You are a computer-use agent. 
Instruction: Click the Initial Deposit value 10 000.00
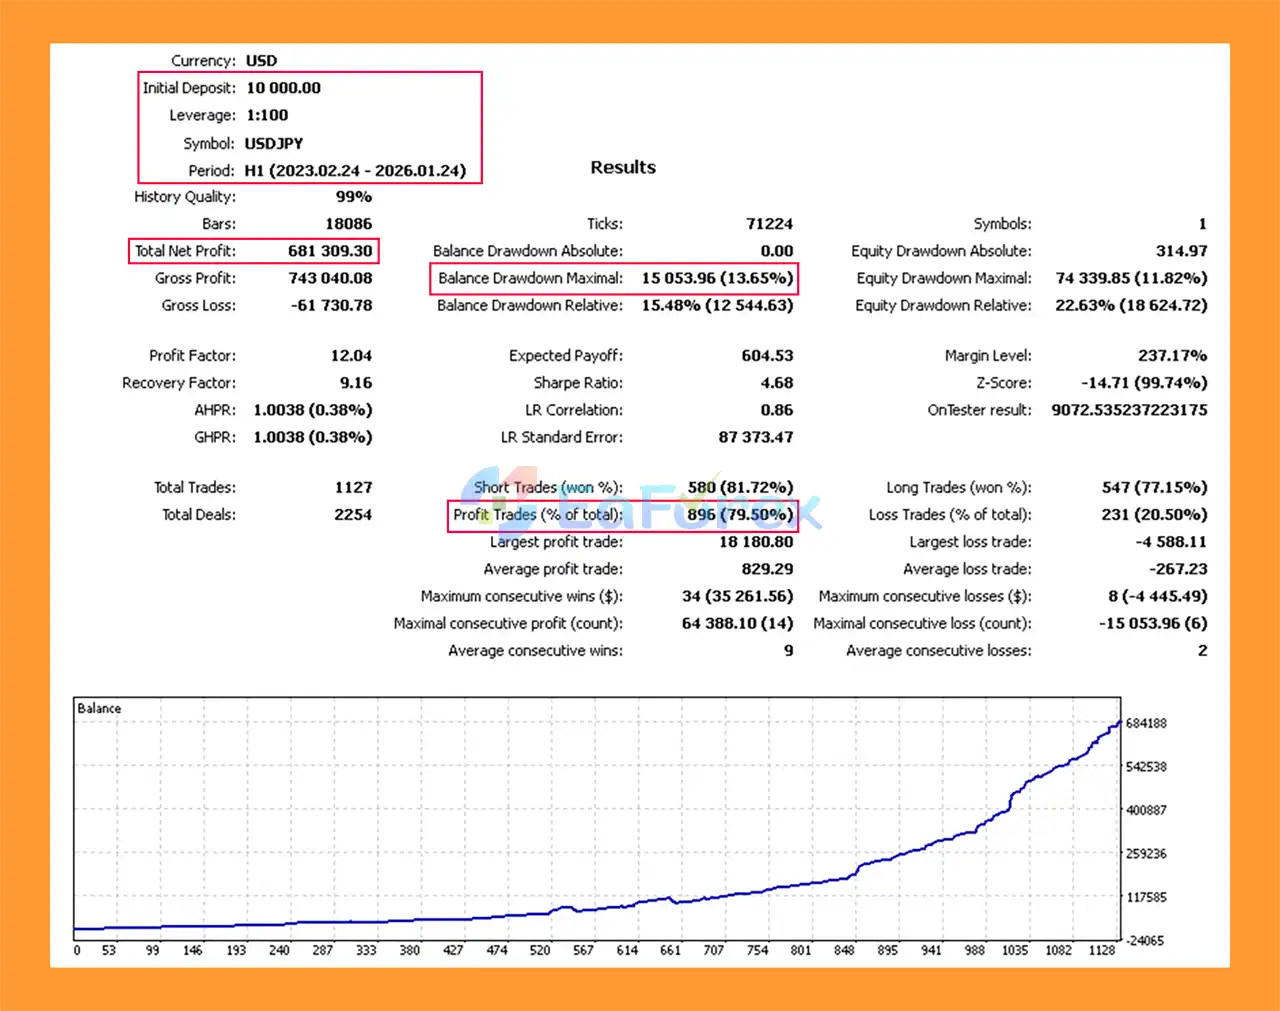(284, 88)
